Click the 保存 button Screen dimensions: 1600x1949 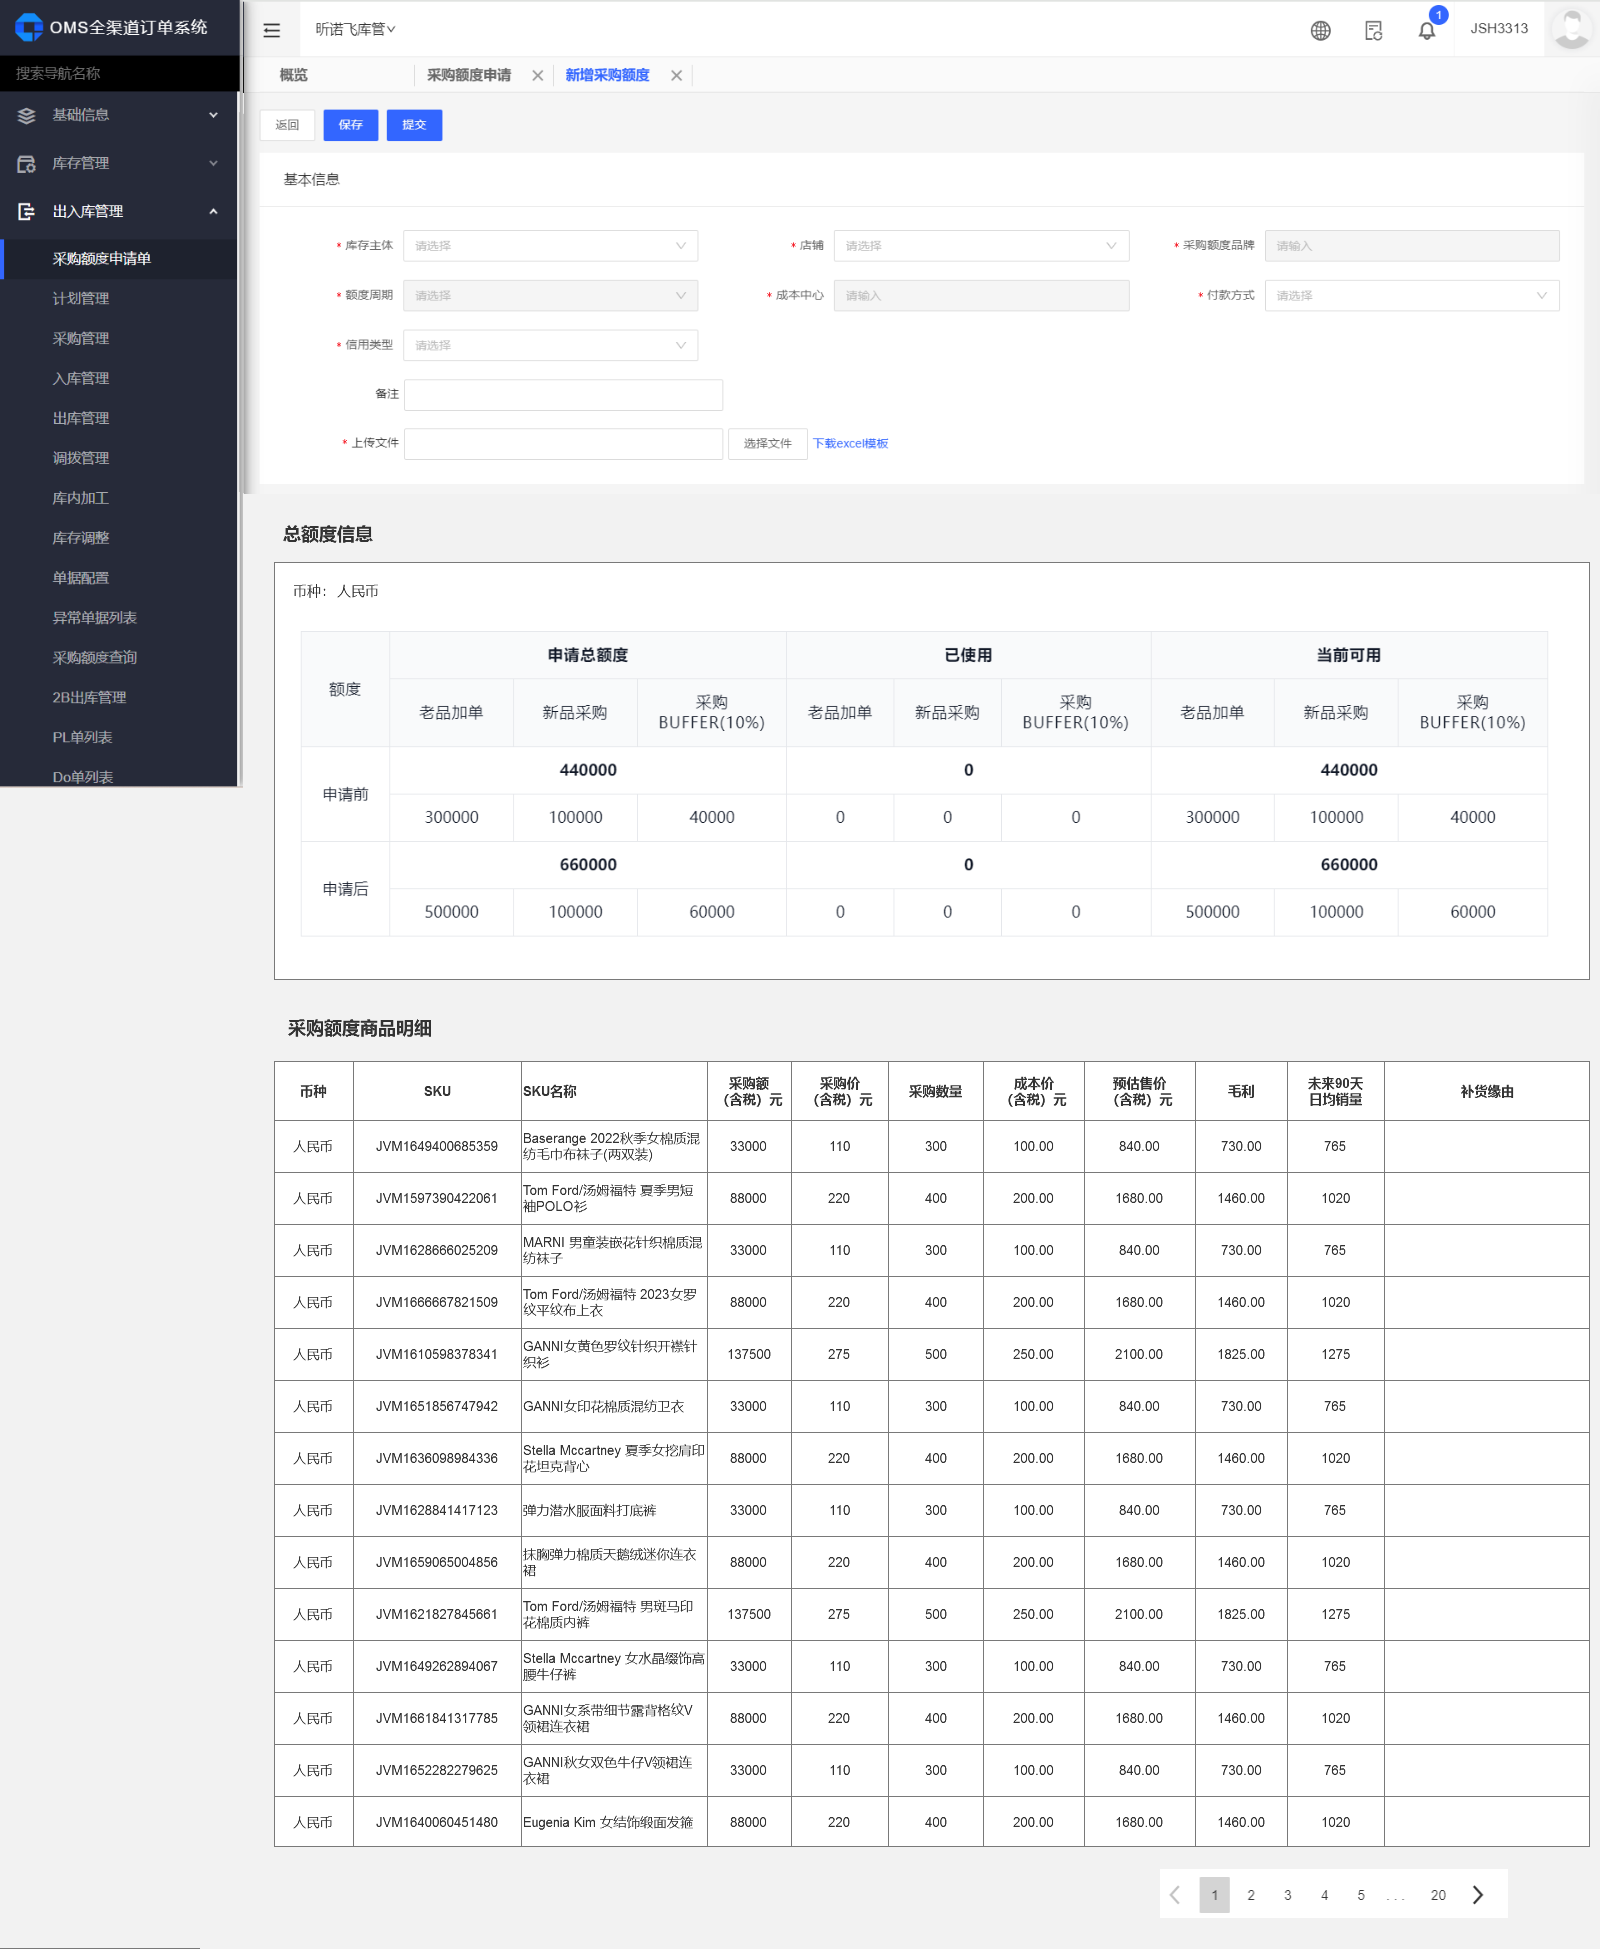click(350, 125)
